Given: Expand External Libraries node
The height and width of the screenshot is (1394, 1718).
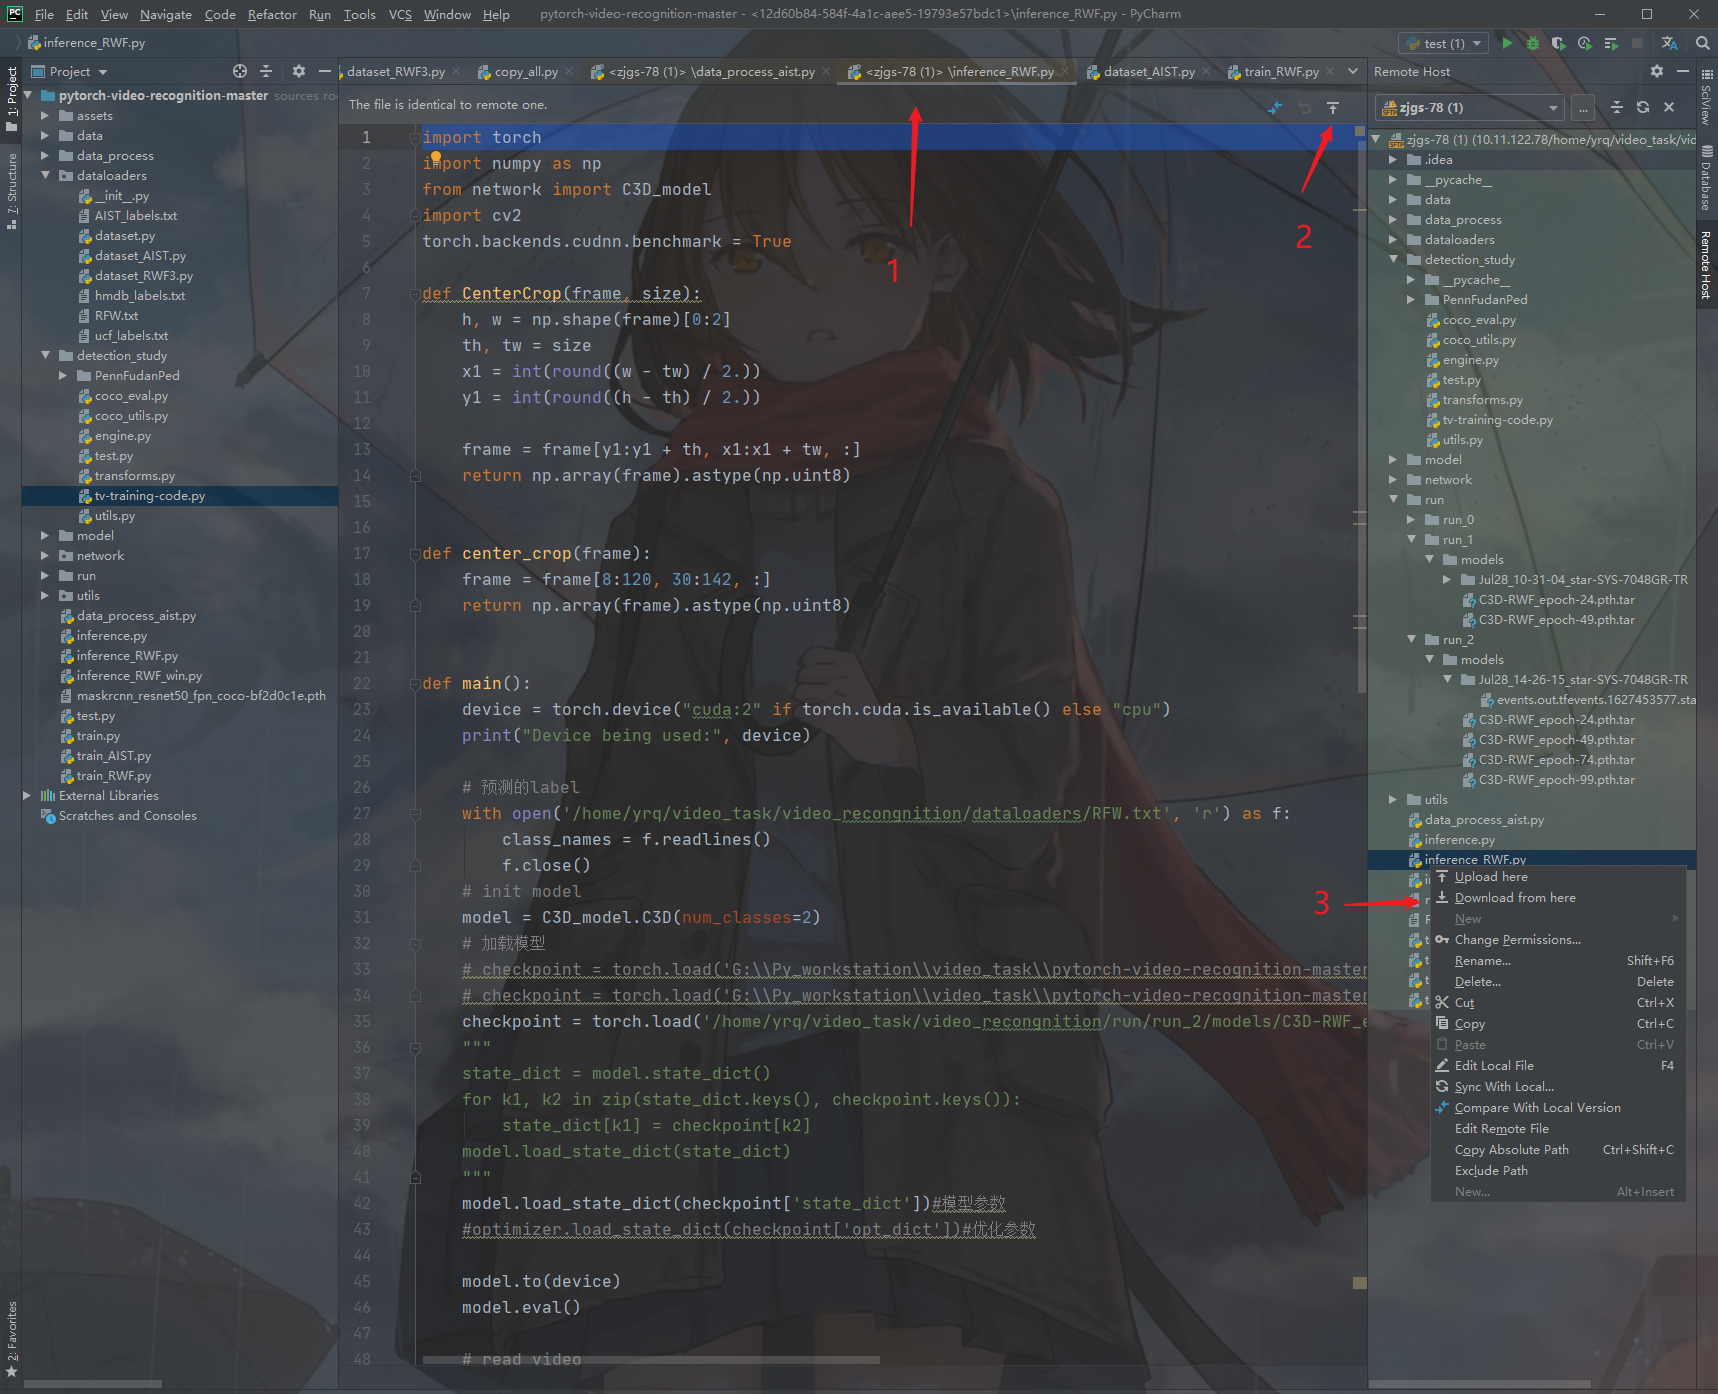Looking at the screenshot, I should tap(26, 796).
